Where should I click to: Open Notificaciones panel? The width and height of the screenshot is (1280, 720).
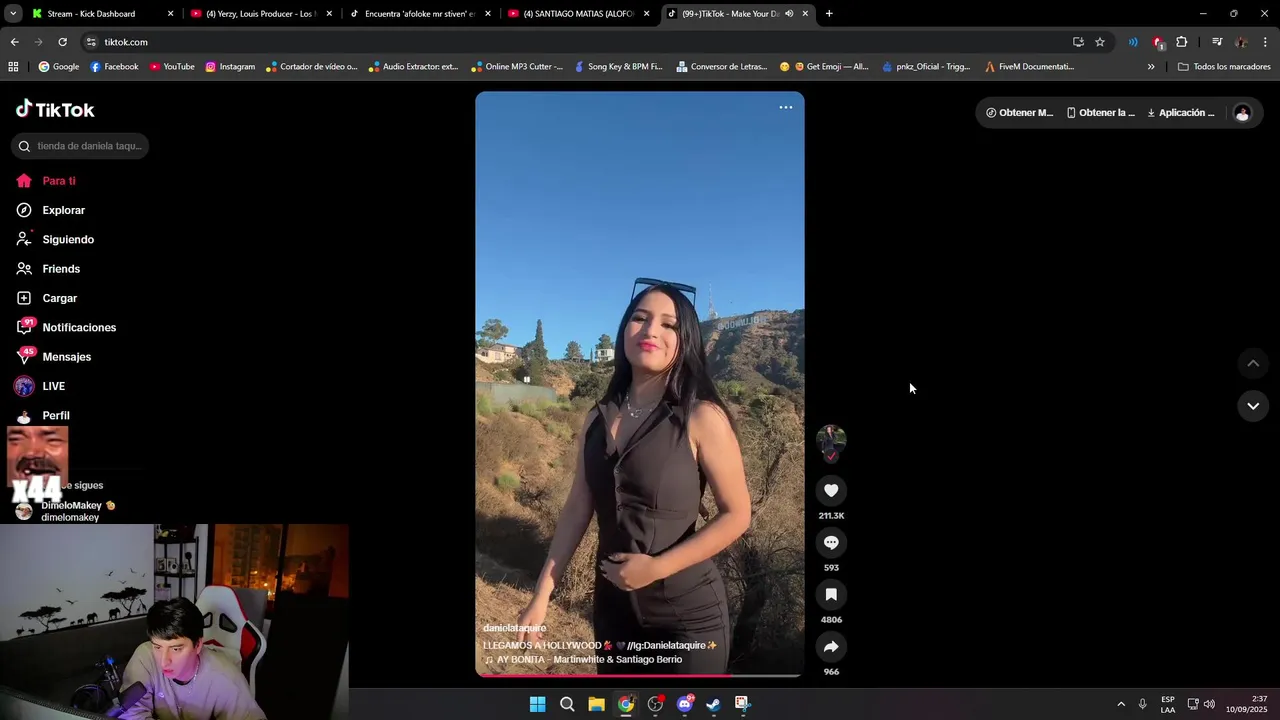pyautogui.click(x=80, y=327)
